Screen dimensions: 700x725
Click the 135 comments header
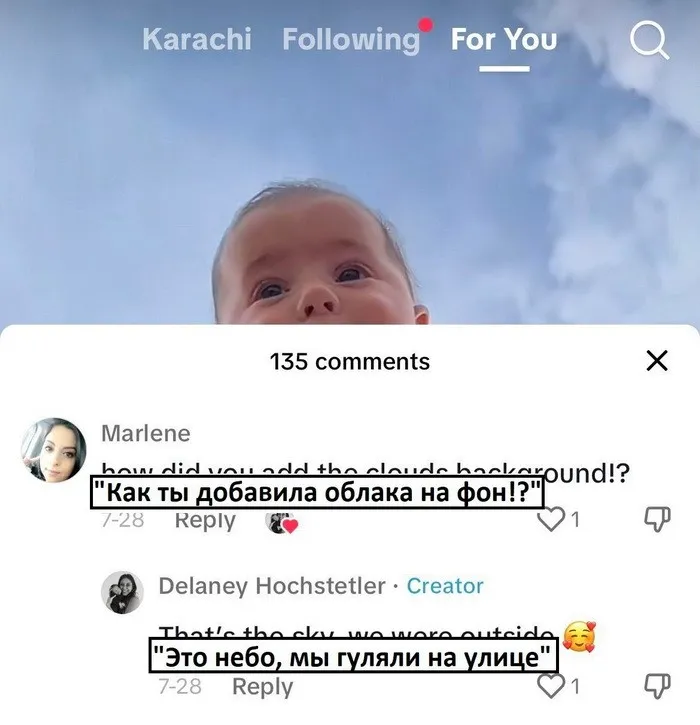[x=350, y=361]
